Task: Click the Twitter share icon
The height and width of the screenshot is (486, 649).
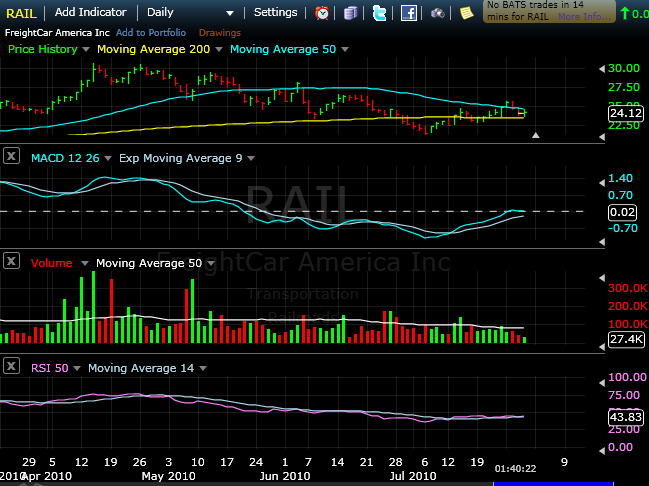Action: (x=379, y=13)
